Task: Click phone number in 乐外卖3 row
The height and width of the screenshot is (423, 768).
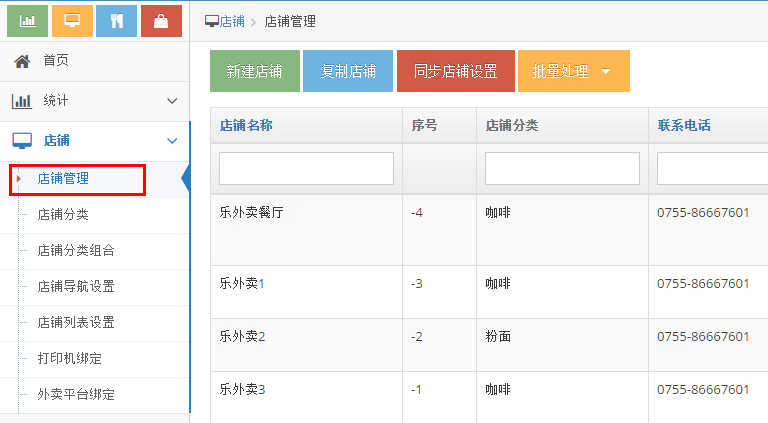Action: point(703,389)
